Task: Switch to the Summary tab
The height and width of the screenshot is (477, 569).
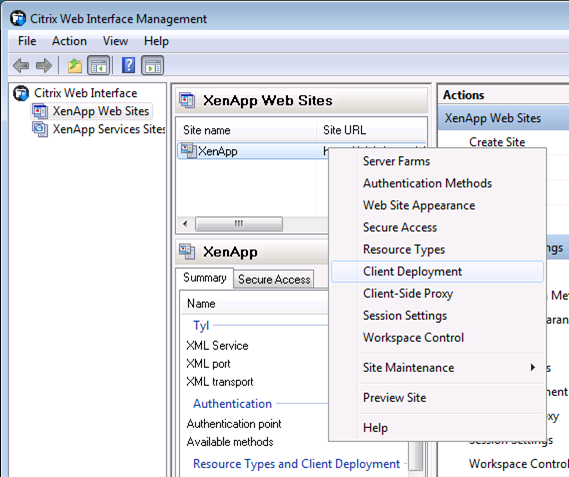Action: coord(205,278)
